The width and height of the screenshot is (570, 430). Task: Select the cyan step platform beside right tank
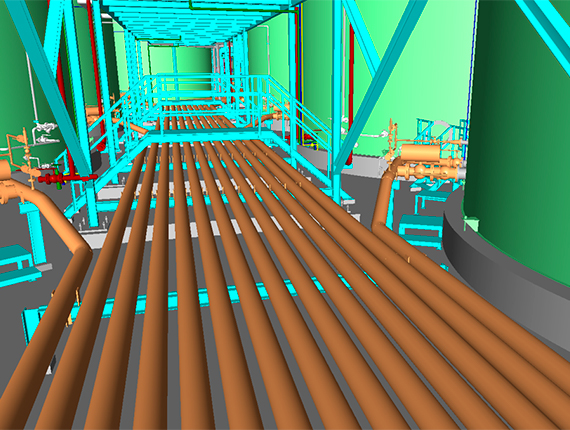click(x=421, y=230)
